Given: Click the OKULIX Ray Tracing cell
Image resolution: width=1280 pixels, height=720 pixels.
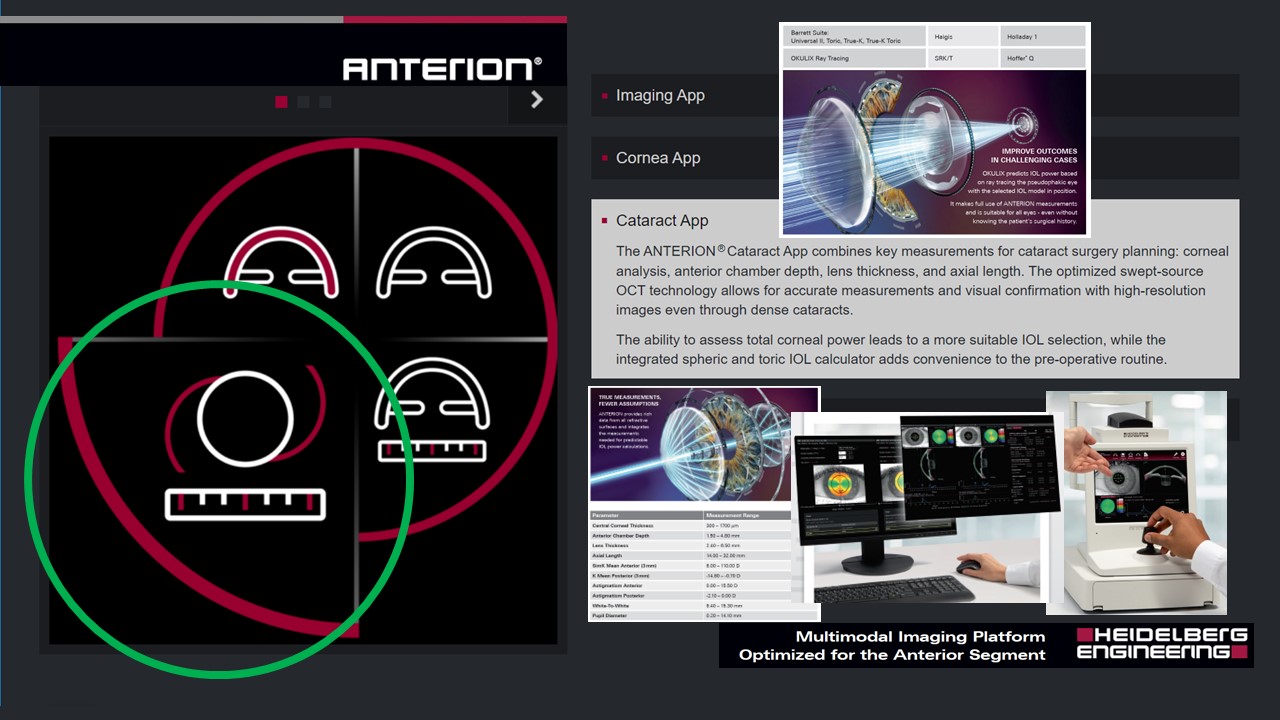Looking at the screenshot, I should point(854,58).
